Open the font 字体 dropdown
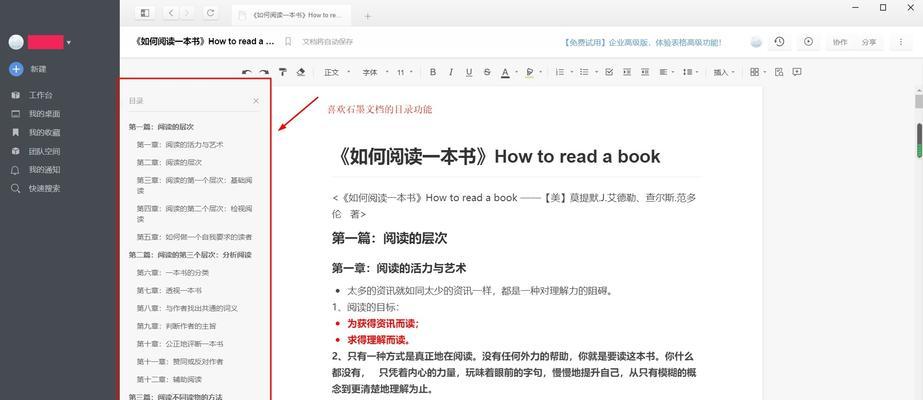 375,72
